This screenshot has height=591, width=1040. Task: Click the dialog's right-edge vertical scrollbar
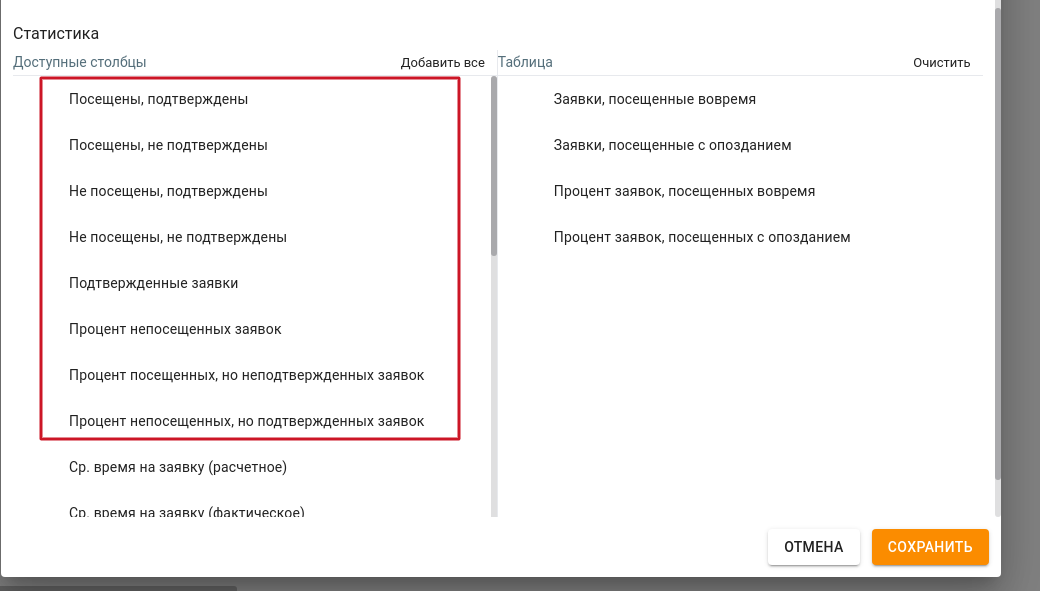coord(997,240)
